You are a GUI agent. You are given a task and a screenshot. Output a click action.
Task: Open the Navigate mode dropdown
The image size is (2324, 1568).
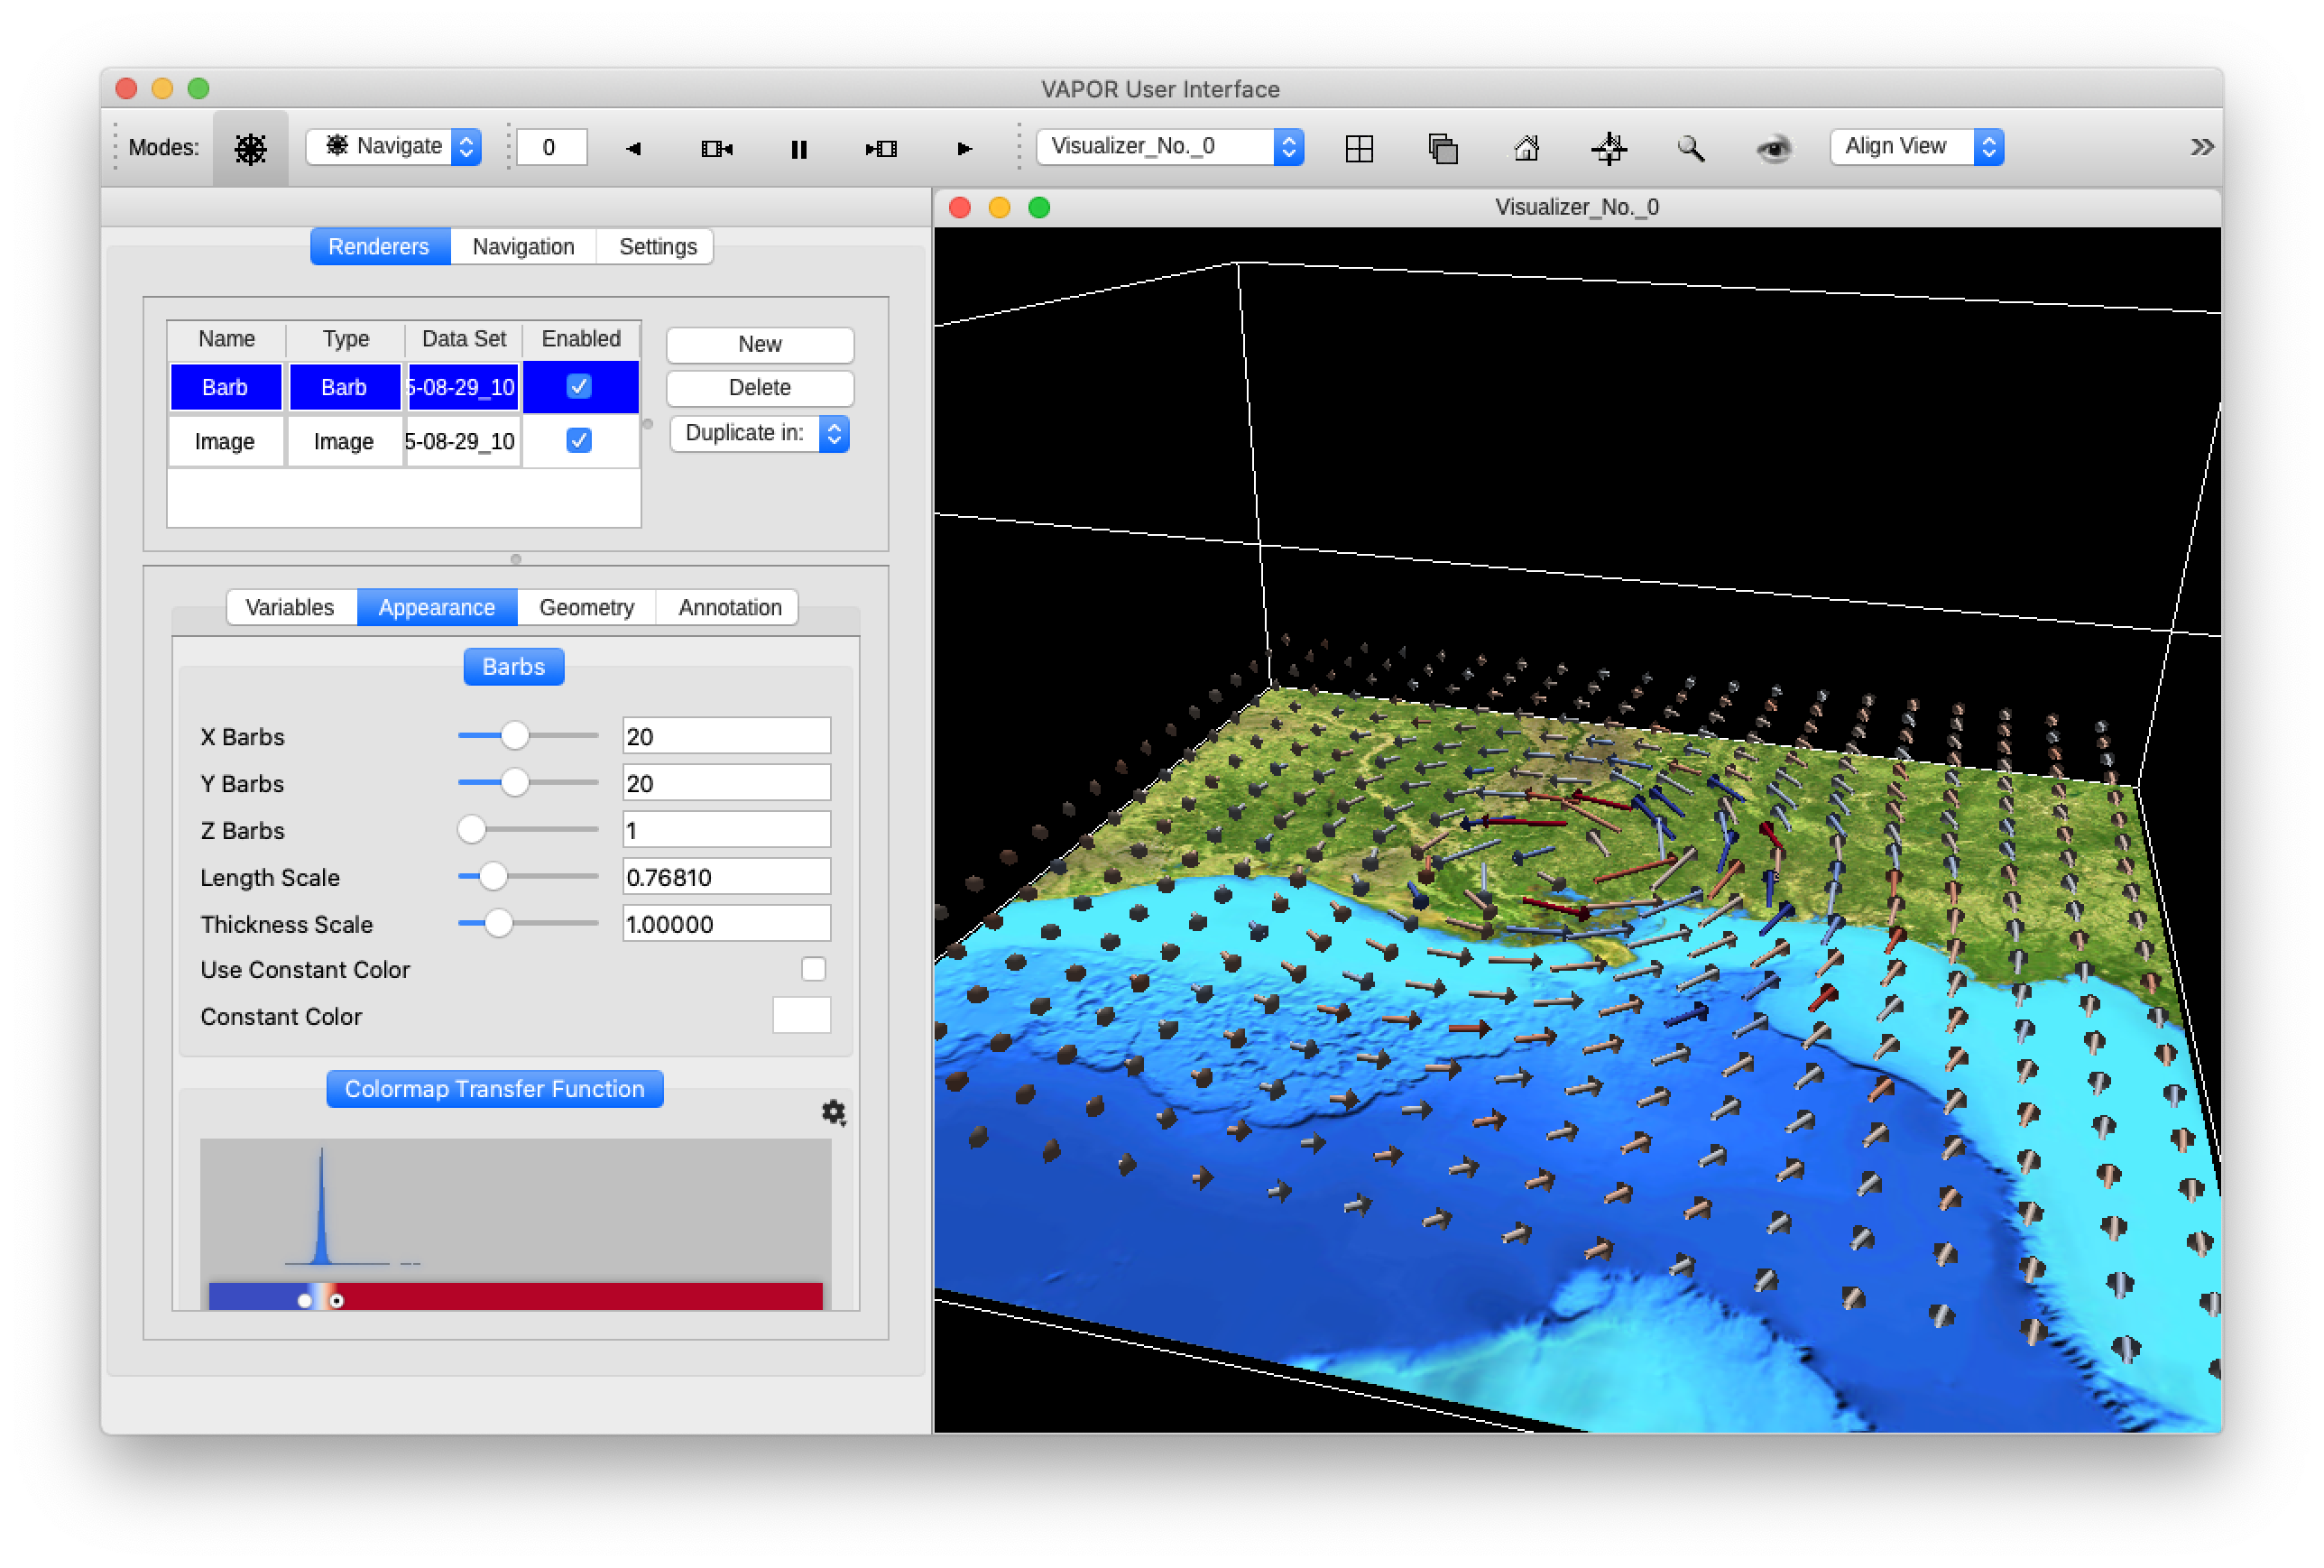[394, 147]
